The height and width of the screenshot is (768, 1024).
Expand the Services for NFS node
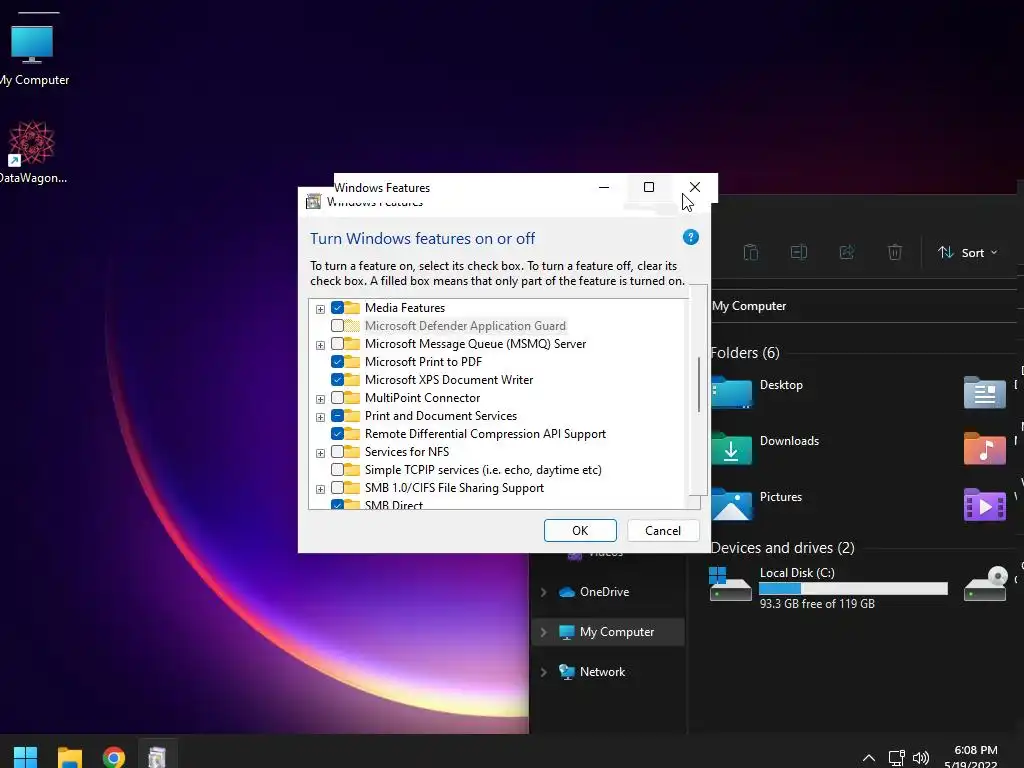pos(320,453)
